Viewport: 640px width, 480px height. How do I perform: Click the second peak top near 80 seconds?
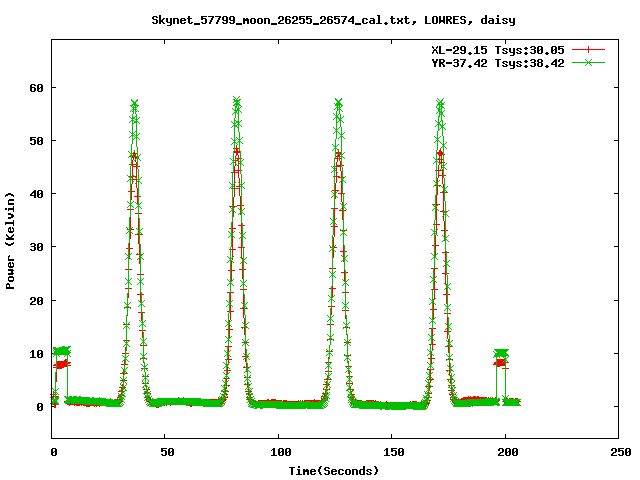tap(237, 101)
